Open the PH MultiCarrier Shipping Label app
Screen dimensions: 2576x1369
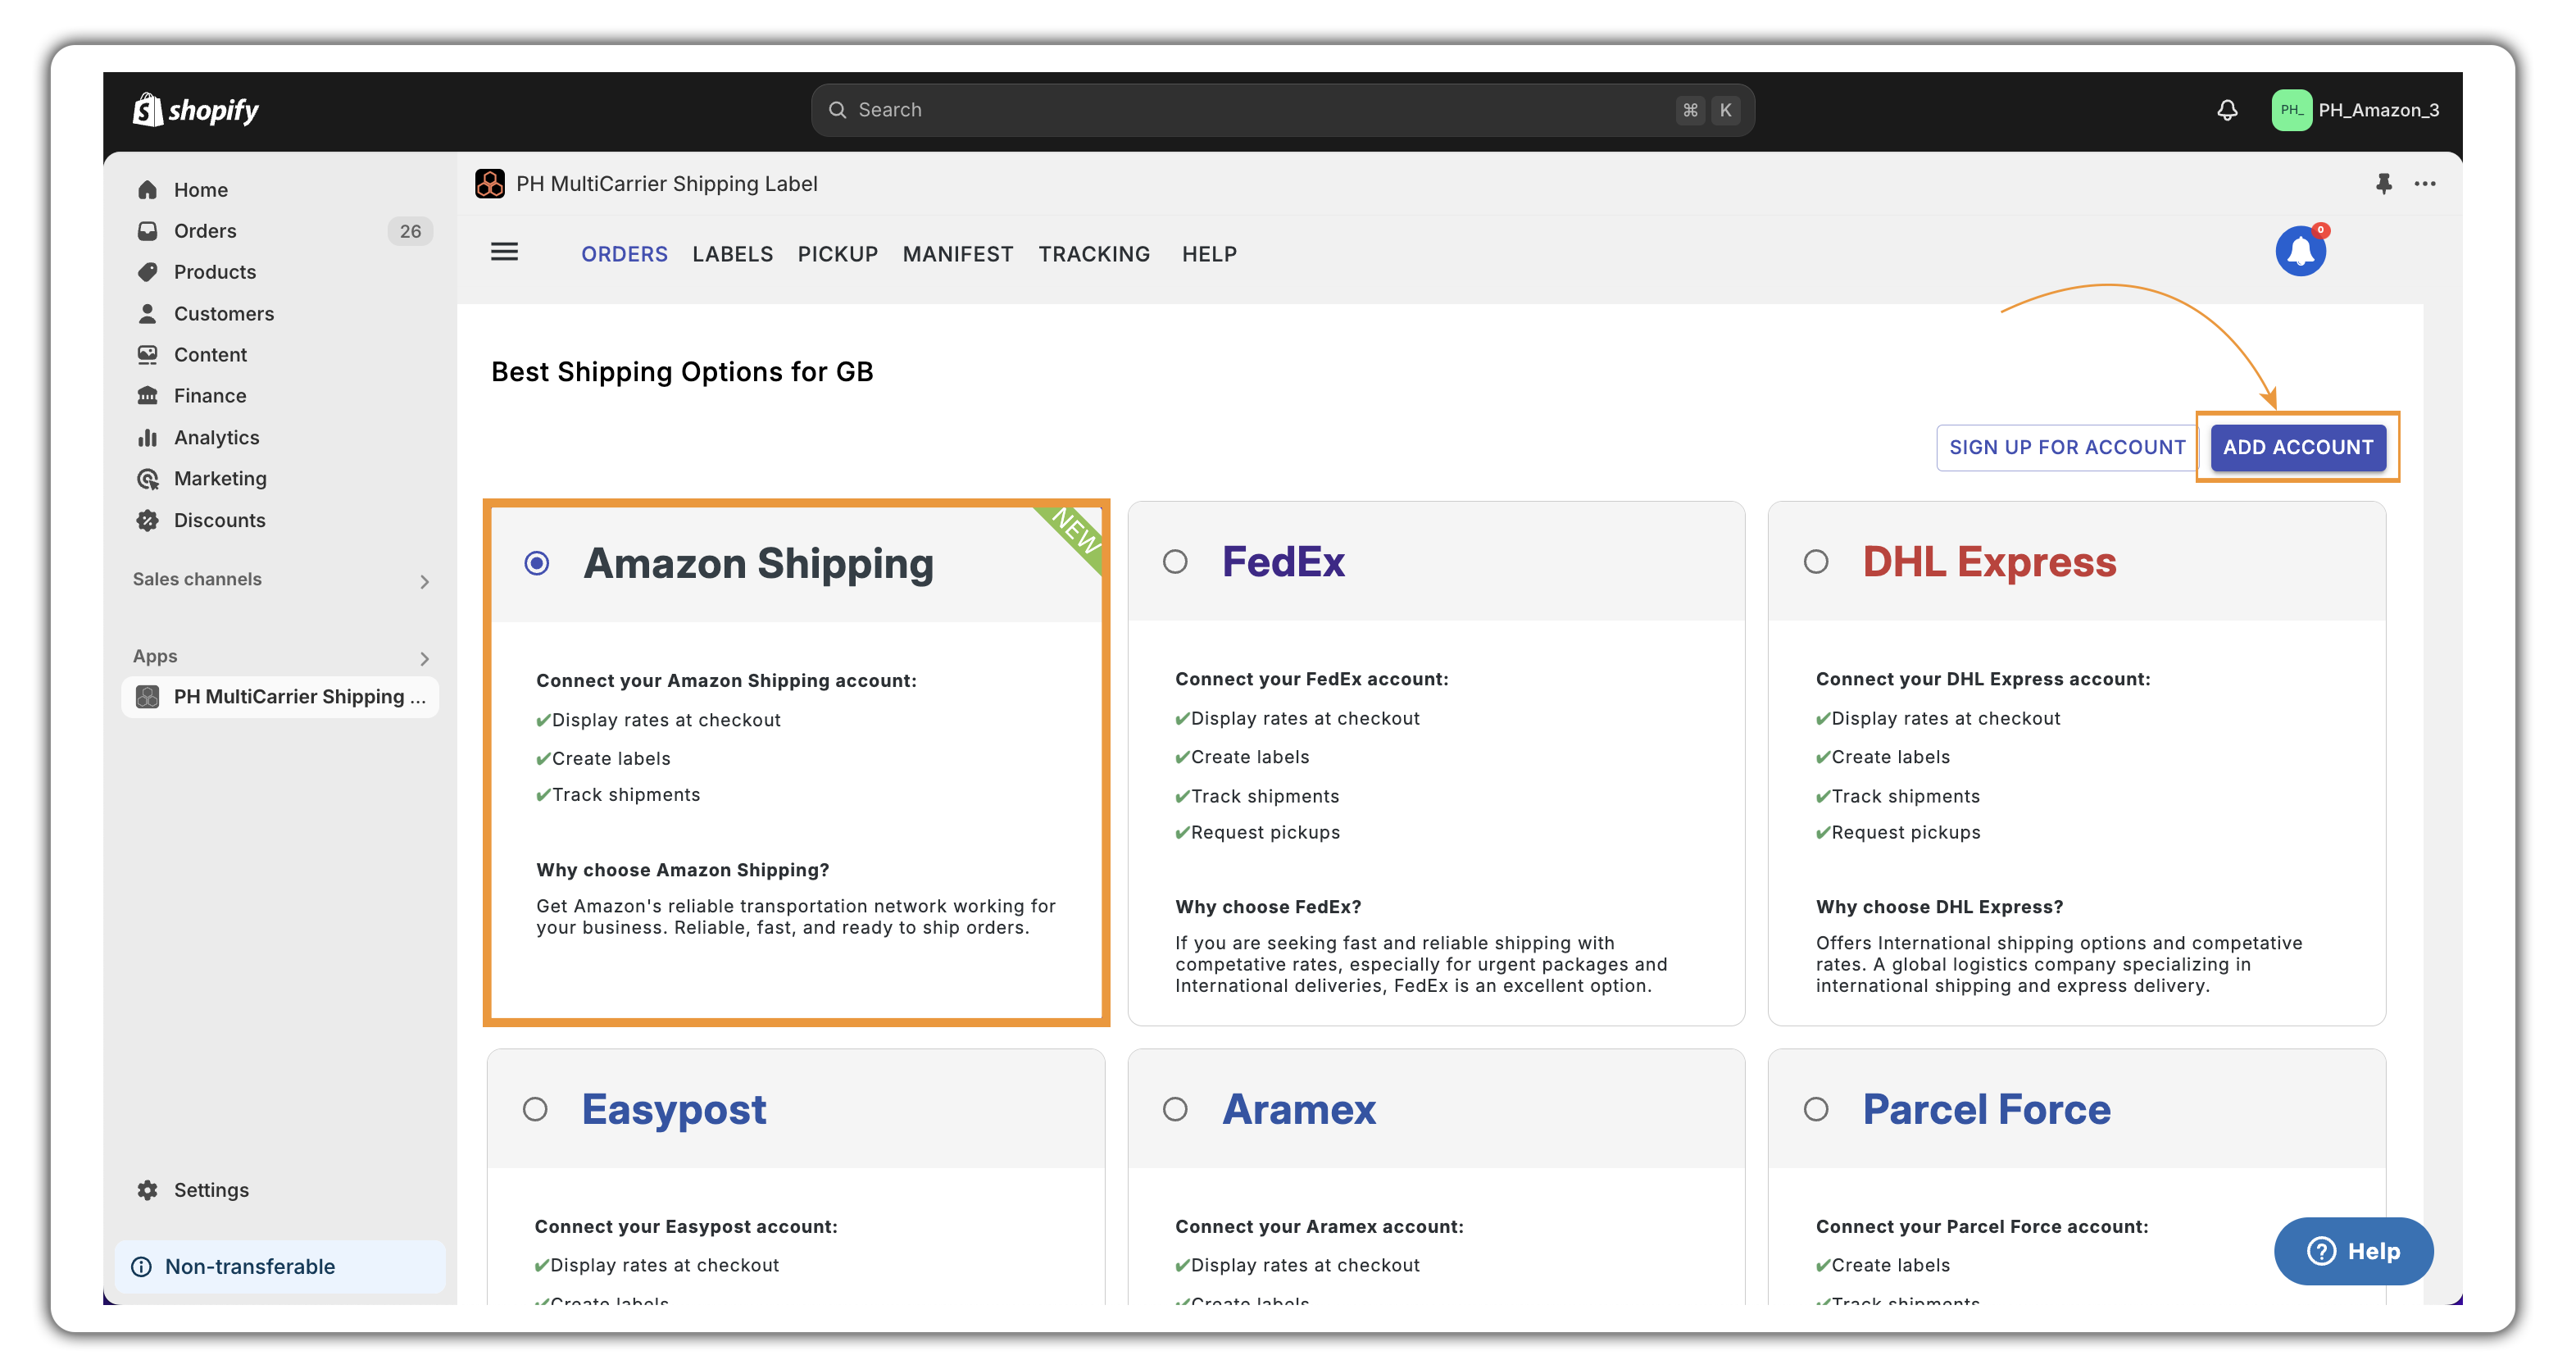[x=280, y=696]
